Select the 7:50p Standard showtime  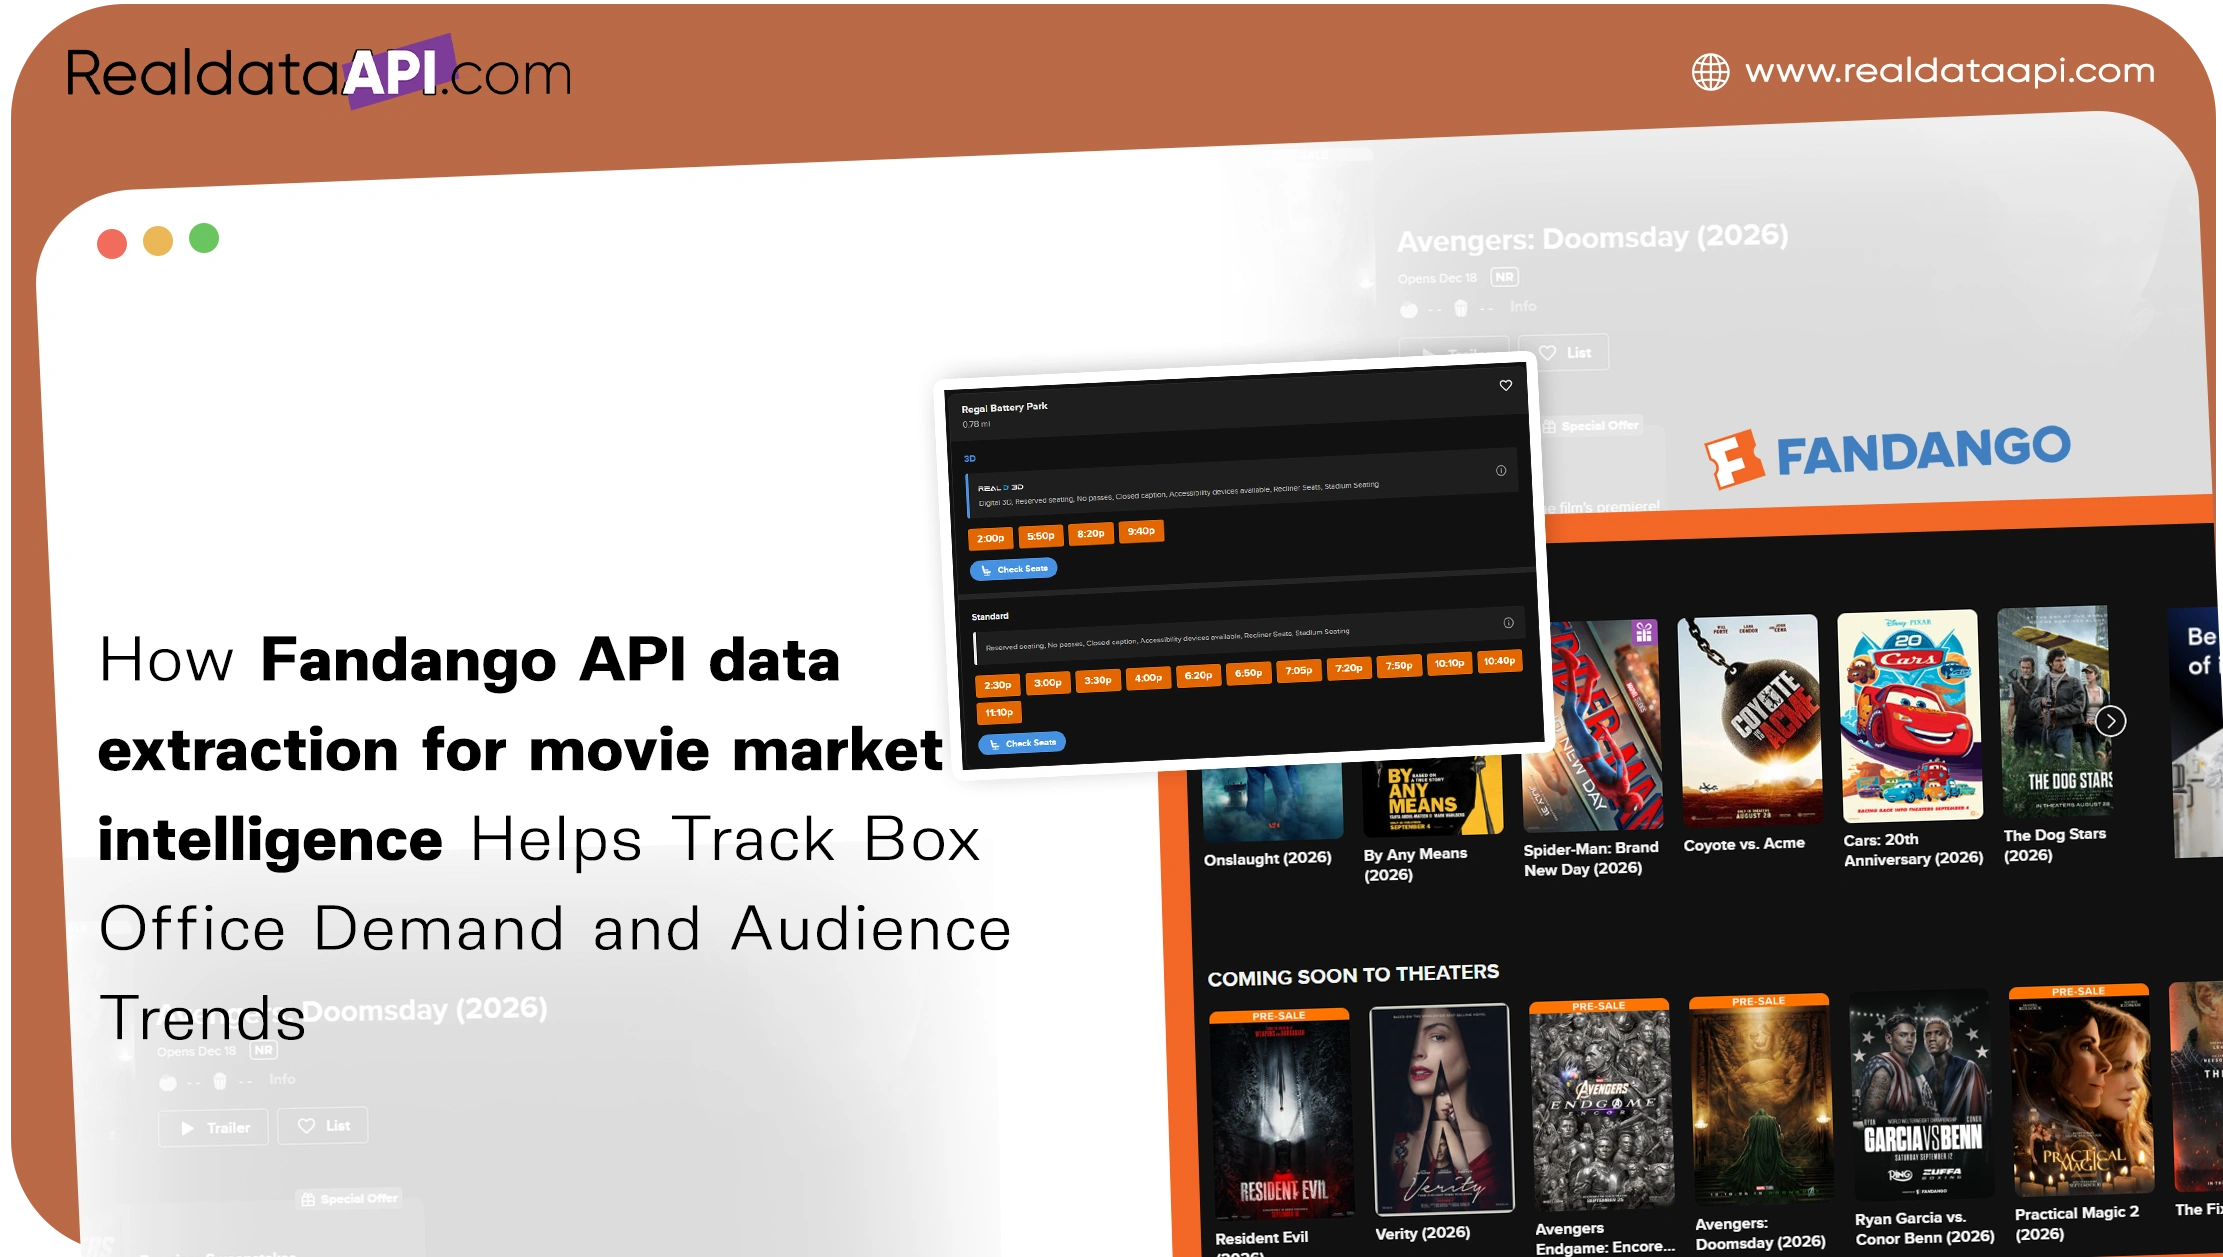pos(1399,665)
